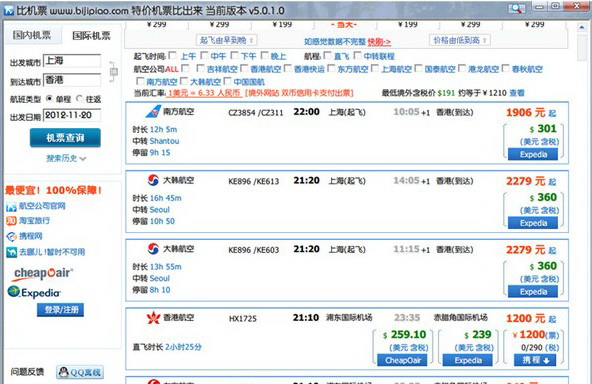Sort by 起飞由早到晚
Screen dimensions: 592x384
coord(226,40)
